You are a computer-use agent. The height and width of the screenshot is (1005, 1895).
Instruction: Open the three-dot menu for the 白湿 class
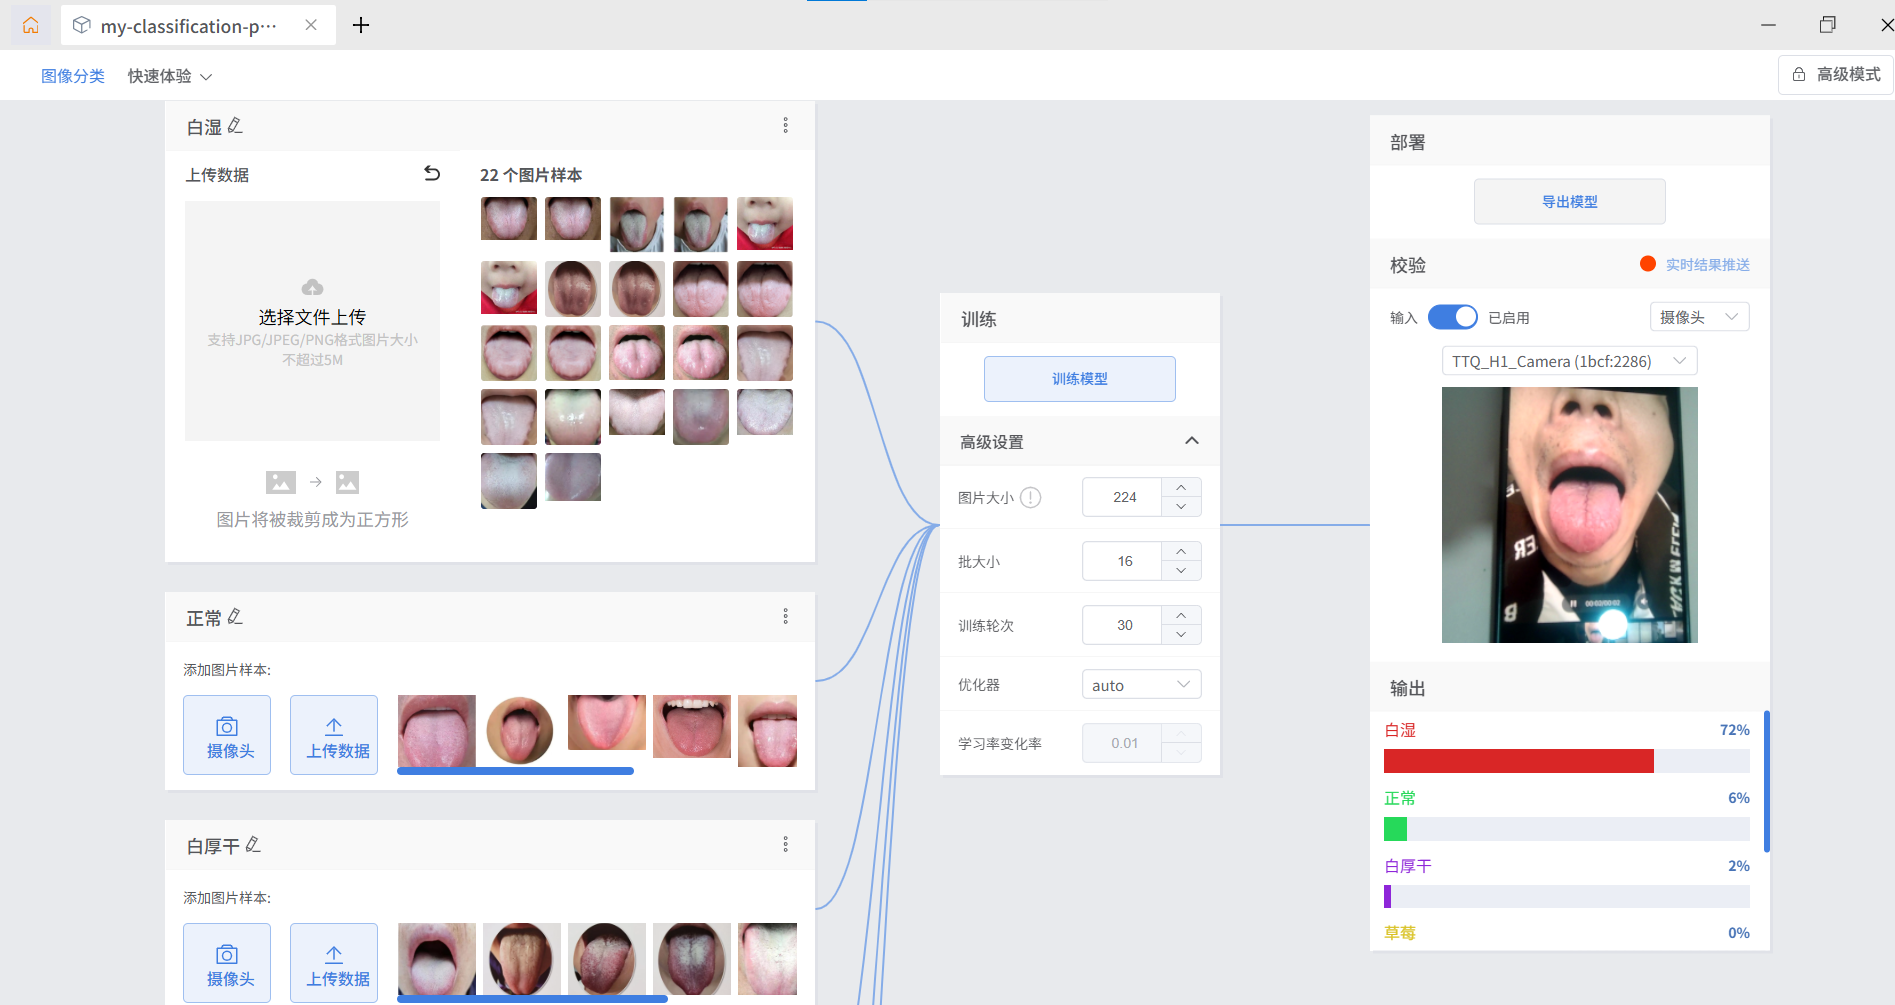(785, 125)
